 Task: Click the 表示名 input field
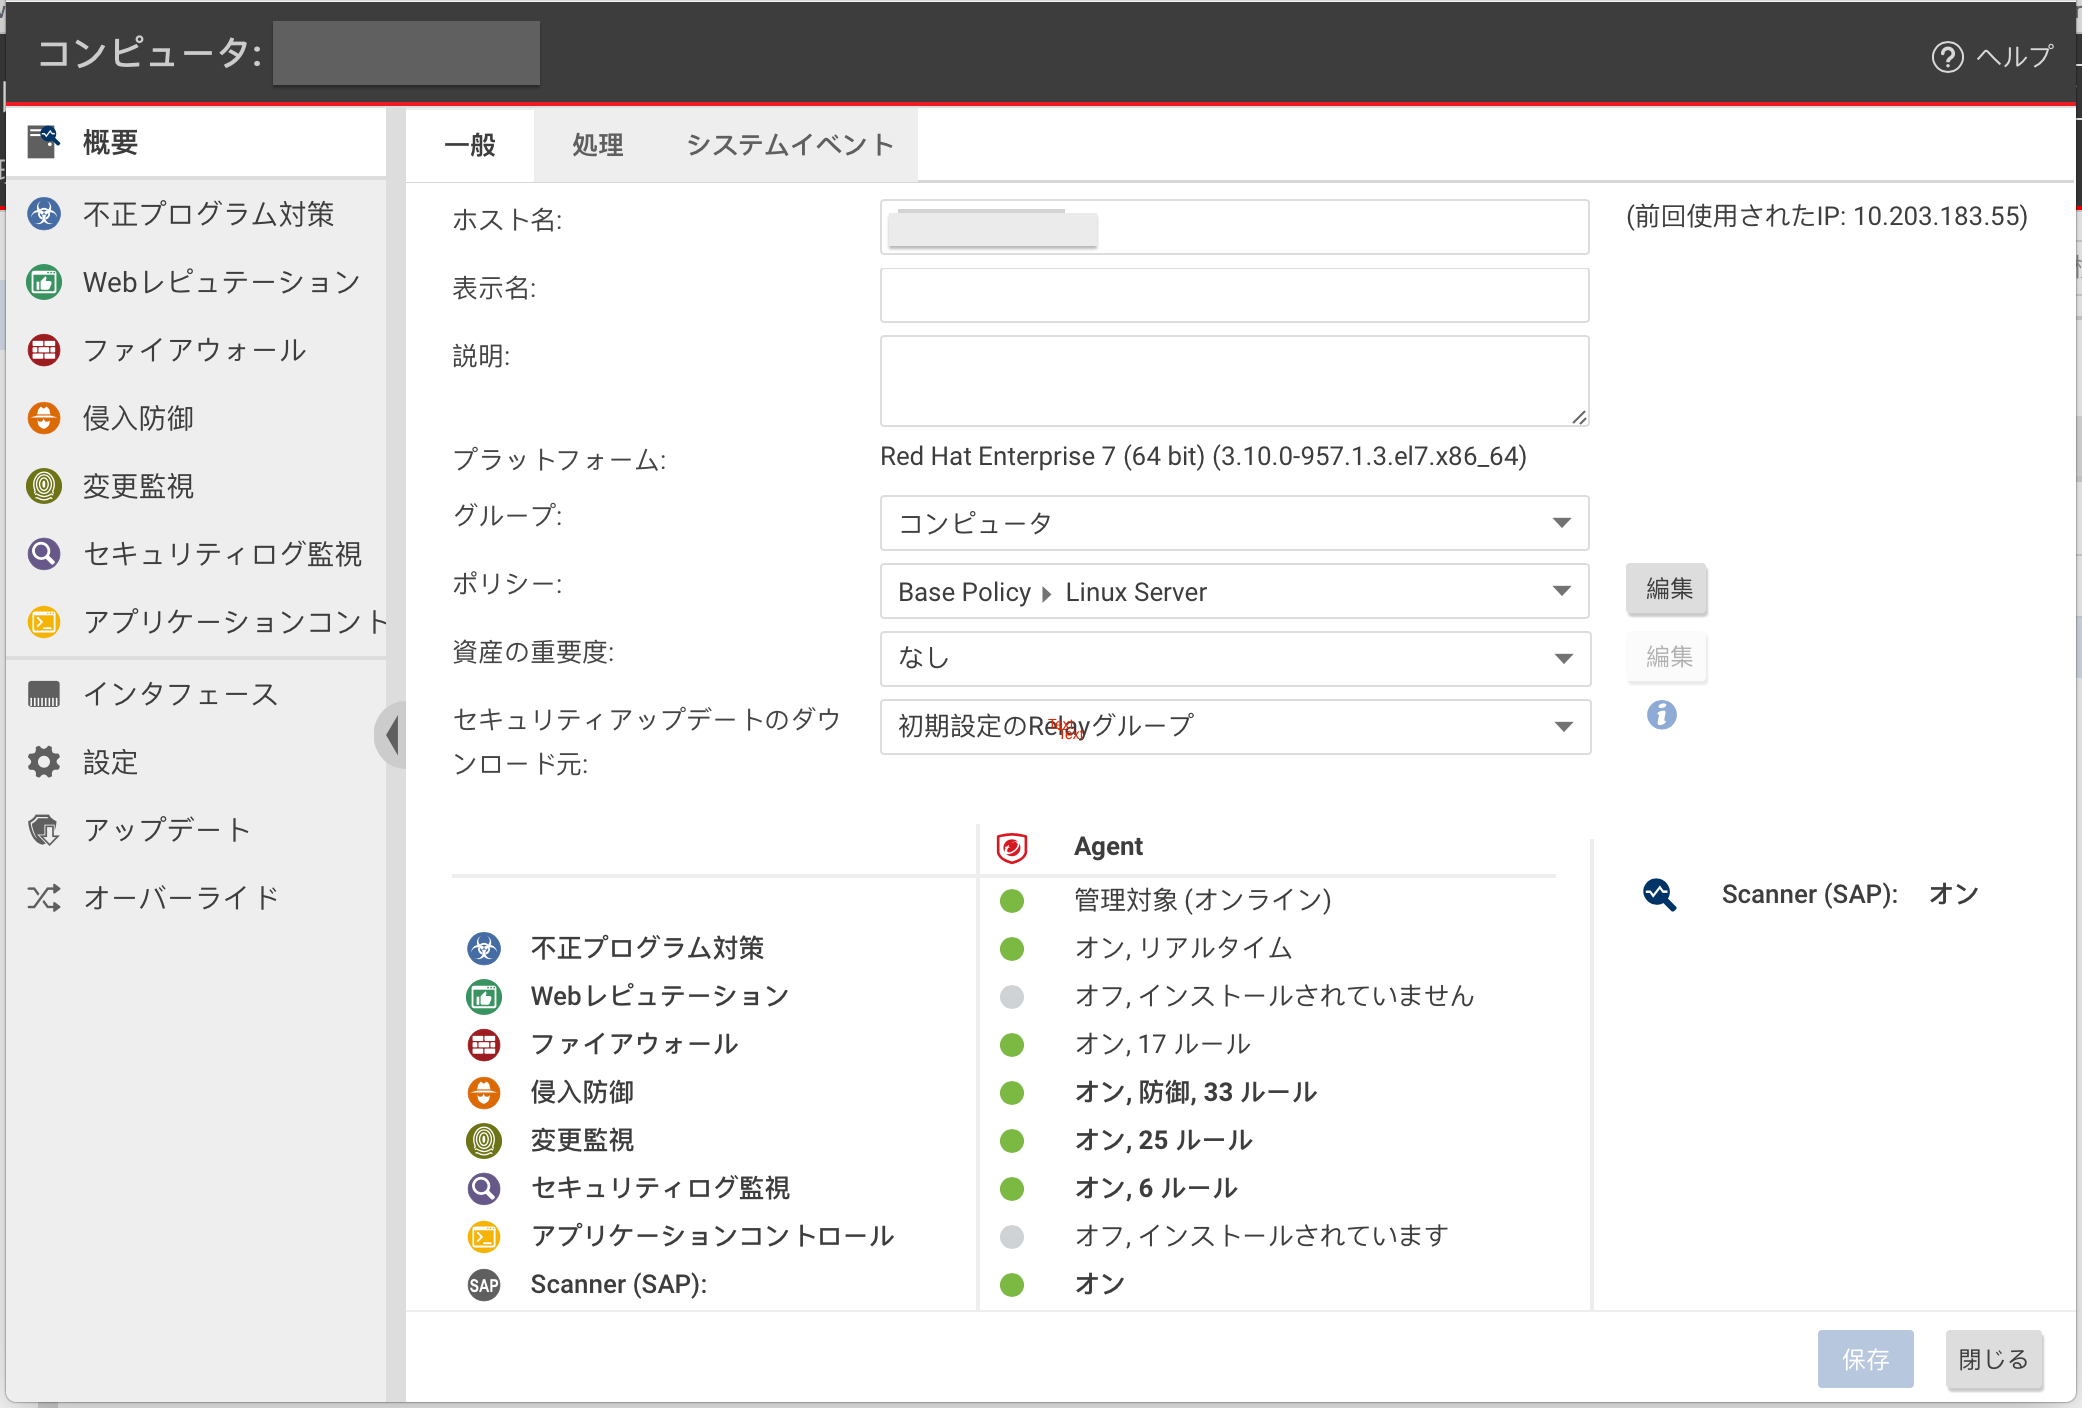1234,295
